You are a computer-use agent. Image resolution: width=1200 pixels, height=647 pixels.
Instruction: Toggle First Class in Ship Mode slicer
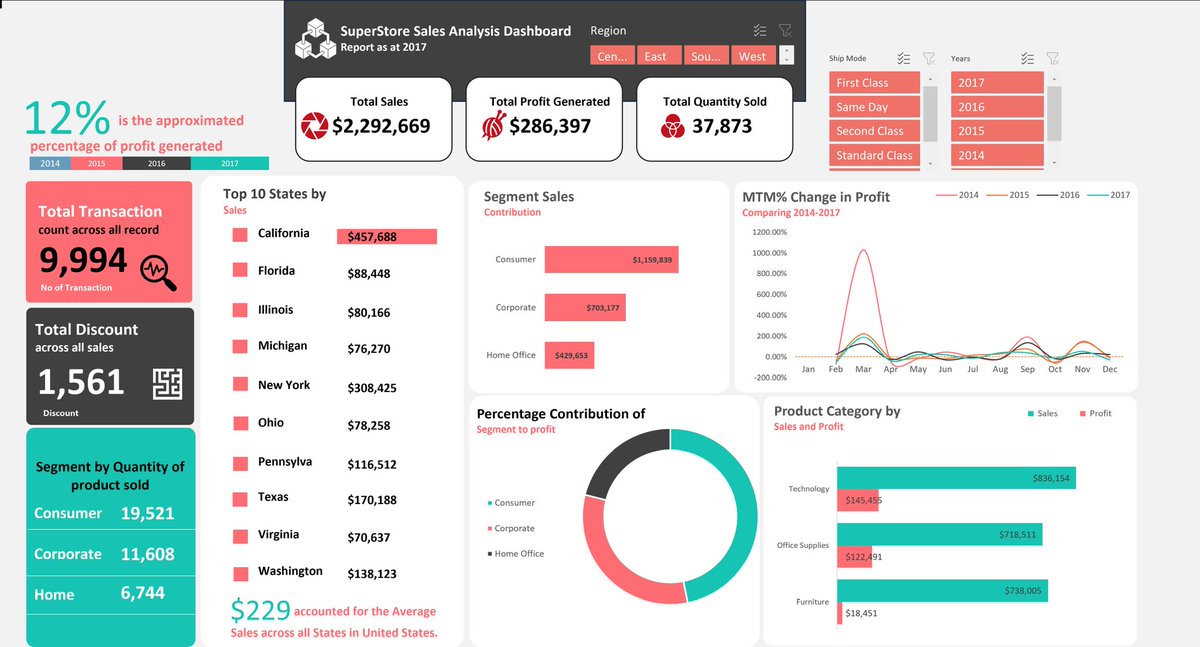point(874,81)
